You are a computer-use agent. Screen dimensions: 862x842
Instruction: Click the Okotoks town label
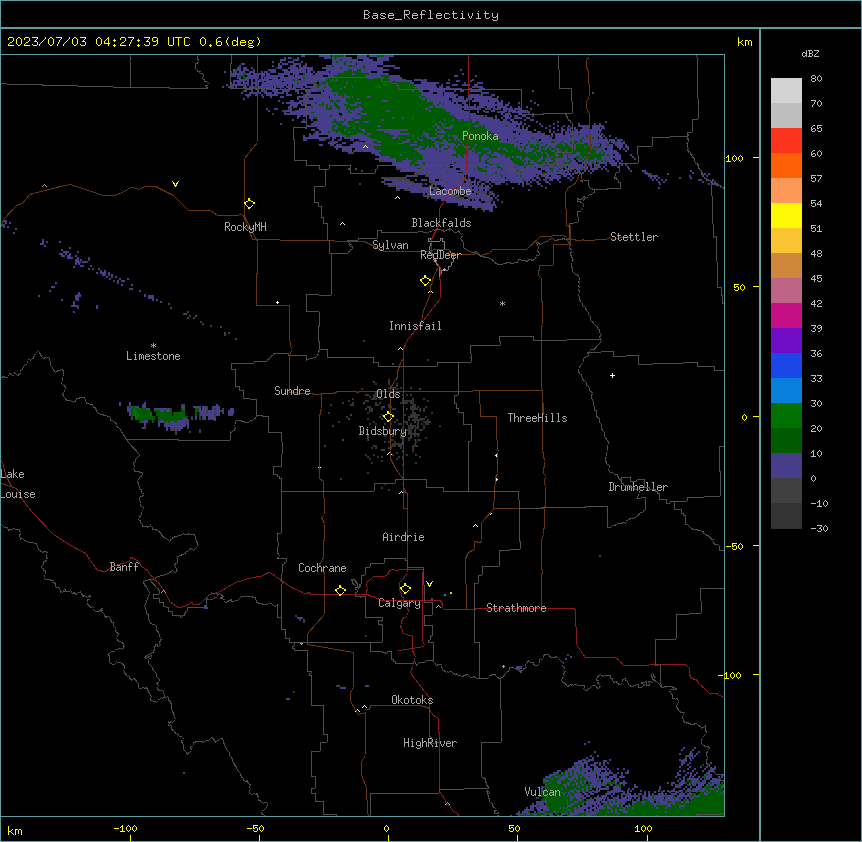click(x=412, y=700)
